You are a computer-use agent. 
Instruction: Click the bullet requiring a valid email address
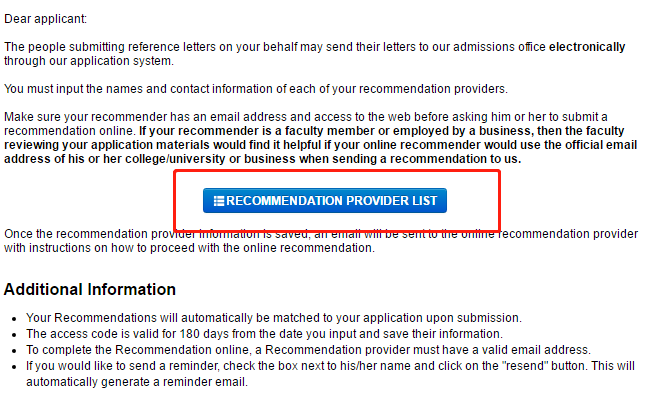(x=308, y=350)
